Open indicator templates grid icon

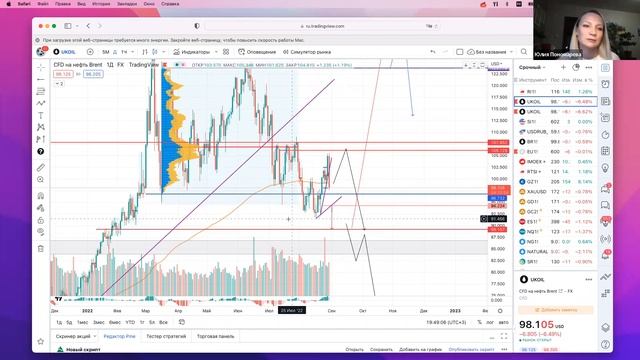point(226,52)
